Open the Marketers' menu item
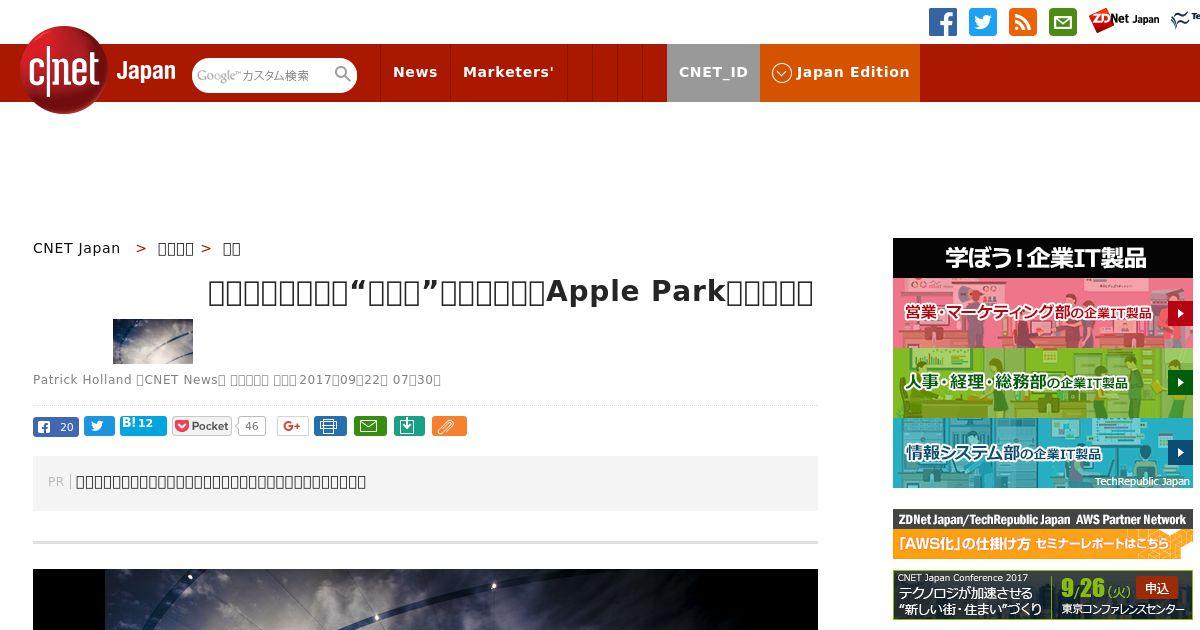 point(508,72)
